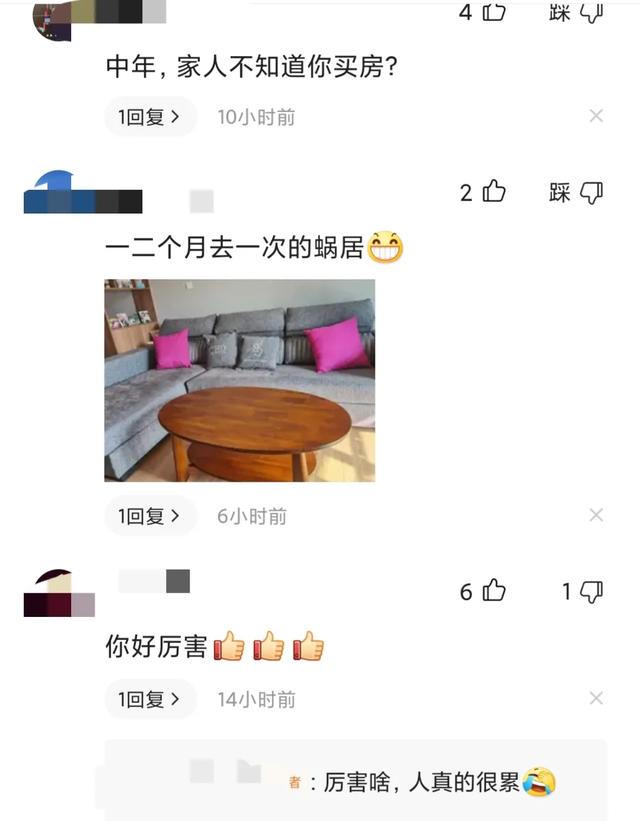Screen dimensions: 640x821
Task: Dislike the 中年家人不知道你买房 comment
Action: pos(591,13)
